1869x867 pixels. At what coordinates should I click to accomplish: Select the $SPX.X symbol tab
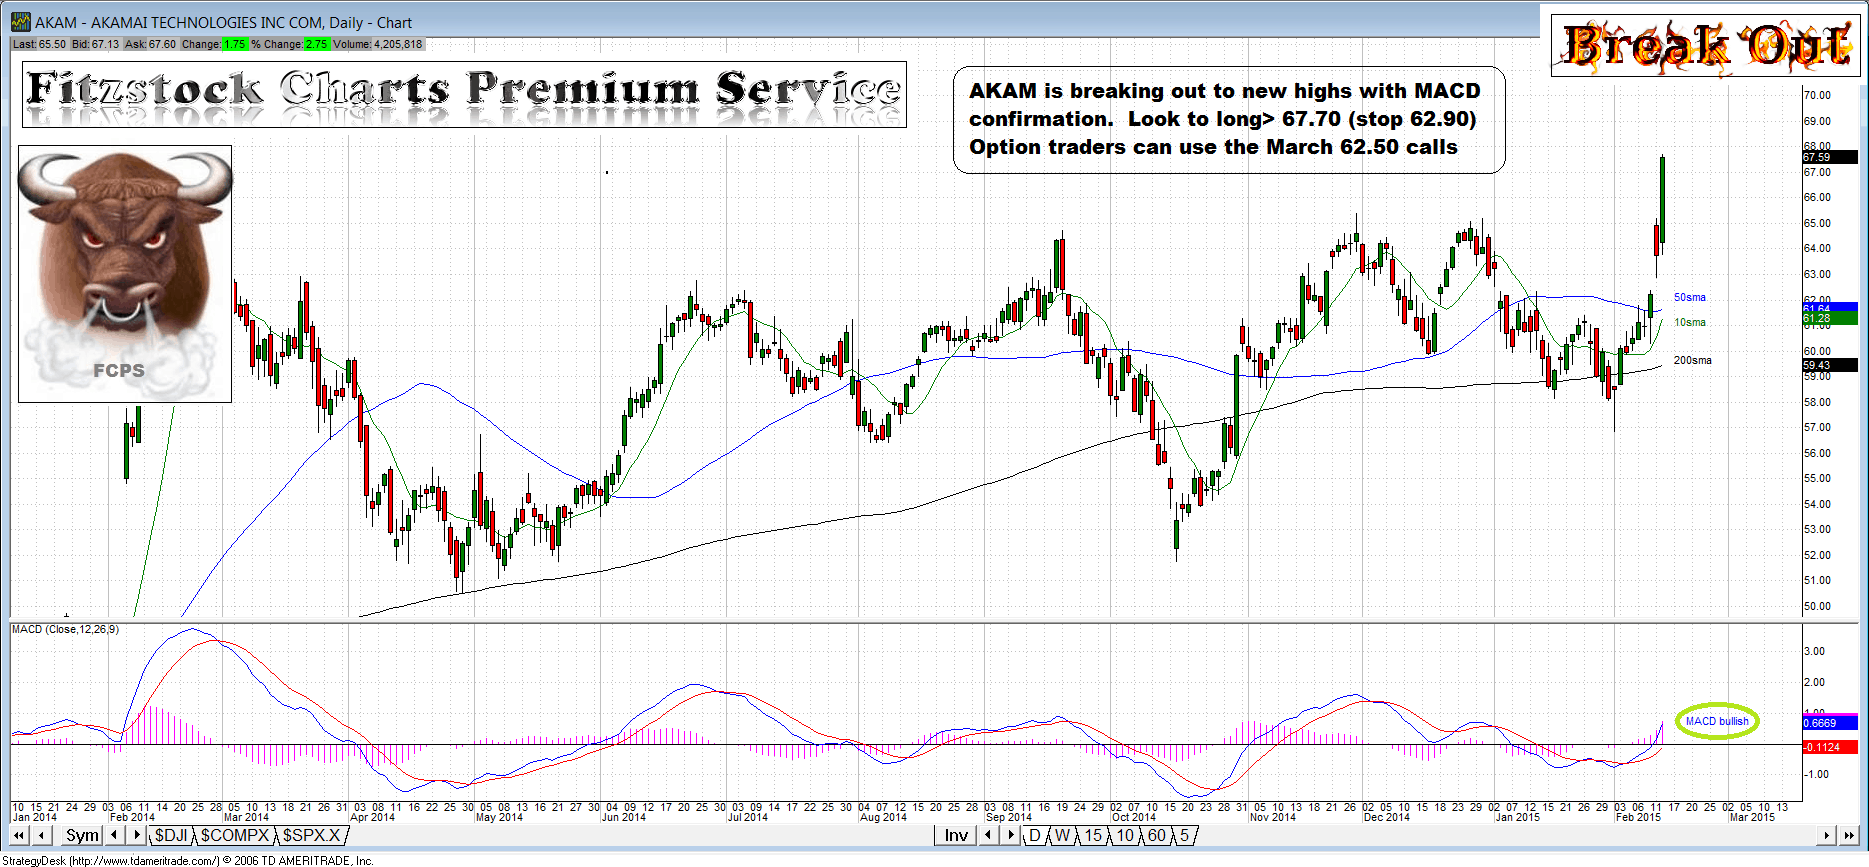pyautogui.click(x=311, y=835)
